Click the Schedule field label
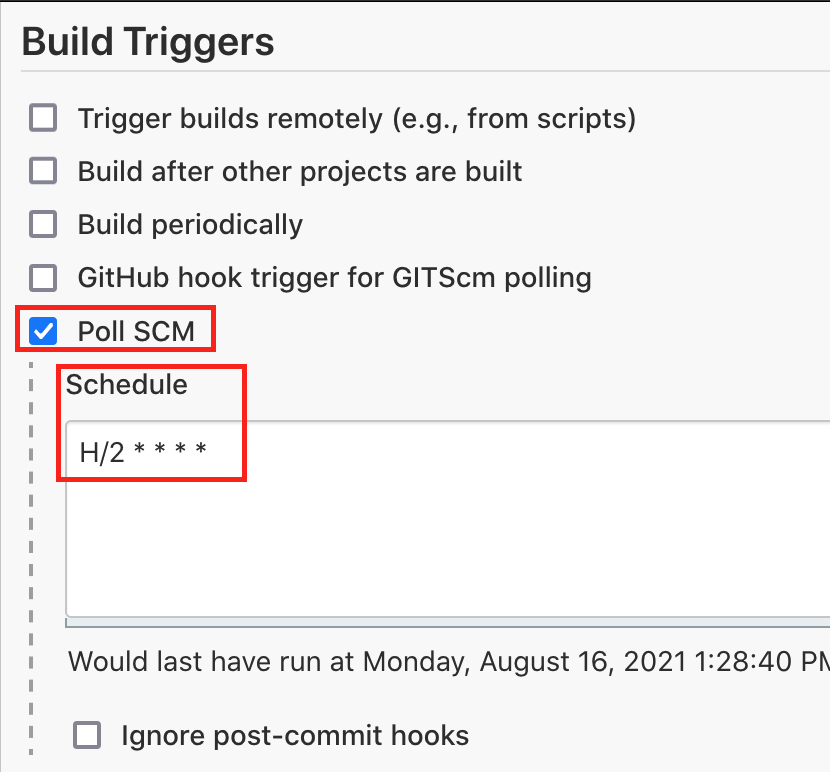The image size is (830, 772). tap(127, 384)
